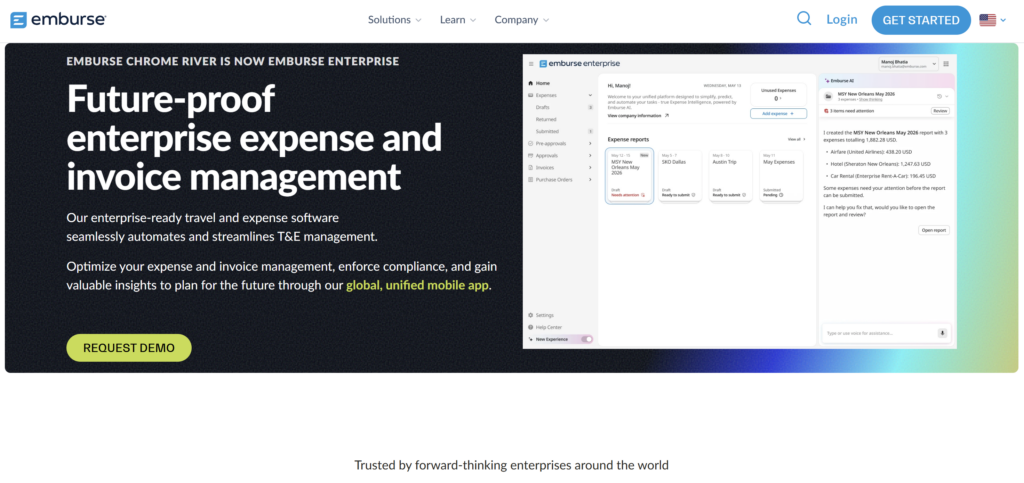Open Returned in the sidebar
The image size is (1024, 483).
click(x=546, y=119)
